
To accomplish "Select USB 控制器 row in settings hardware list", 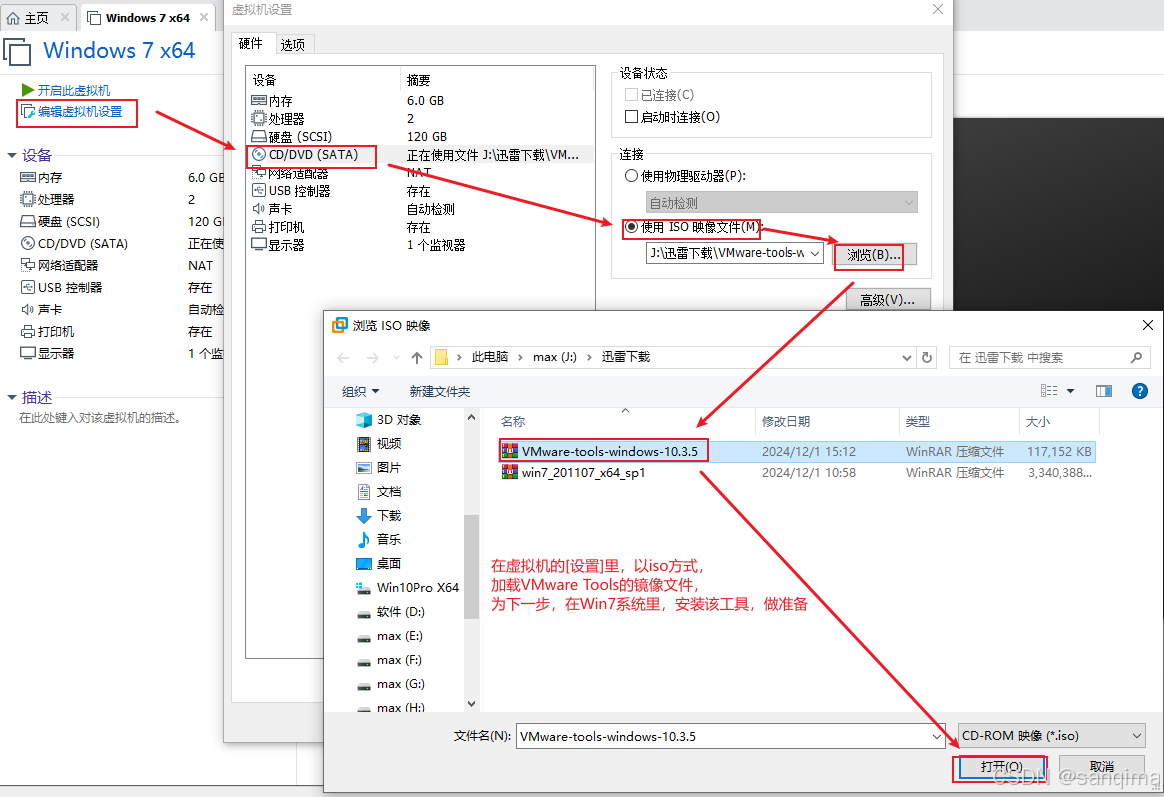I will tap(421, 191).
